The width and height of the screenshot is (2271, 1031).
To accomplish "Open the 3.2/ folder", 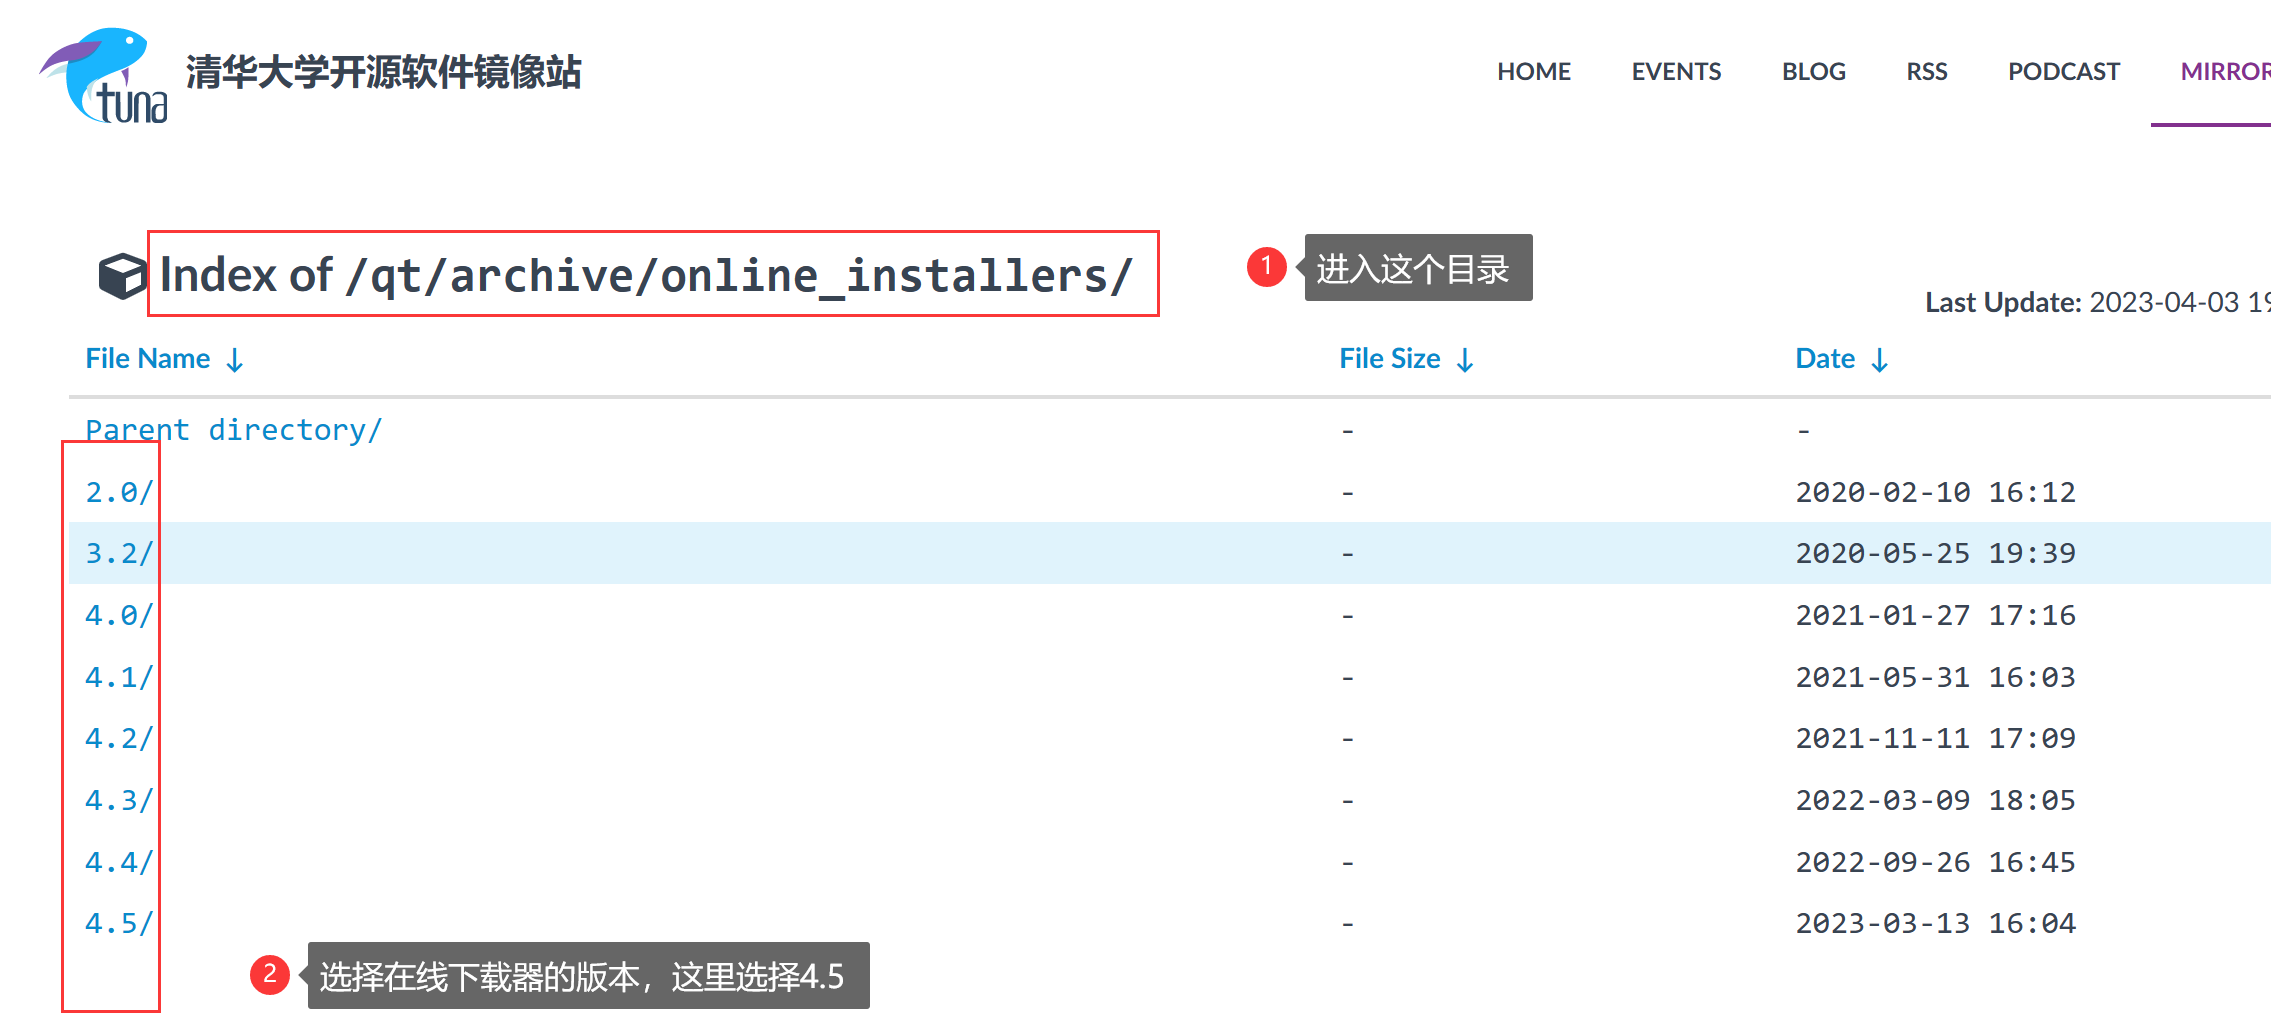I will click(x=119, y=553).
